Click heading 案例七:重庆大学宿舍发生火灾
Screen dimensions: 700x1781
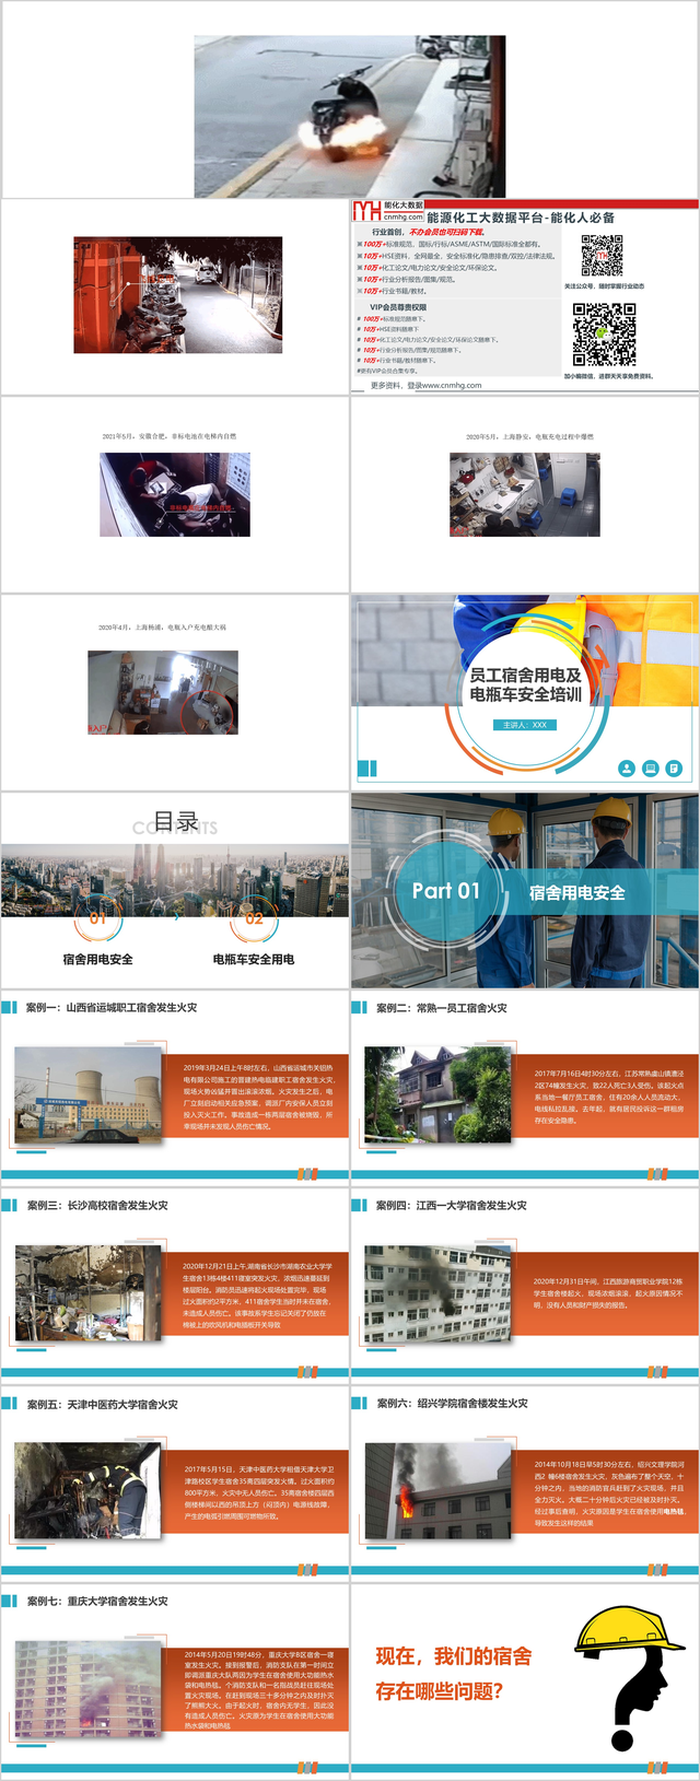click(x=97, y=1602)
